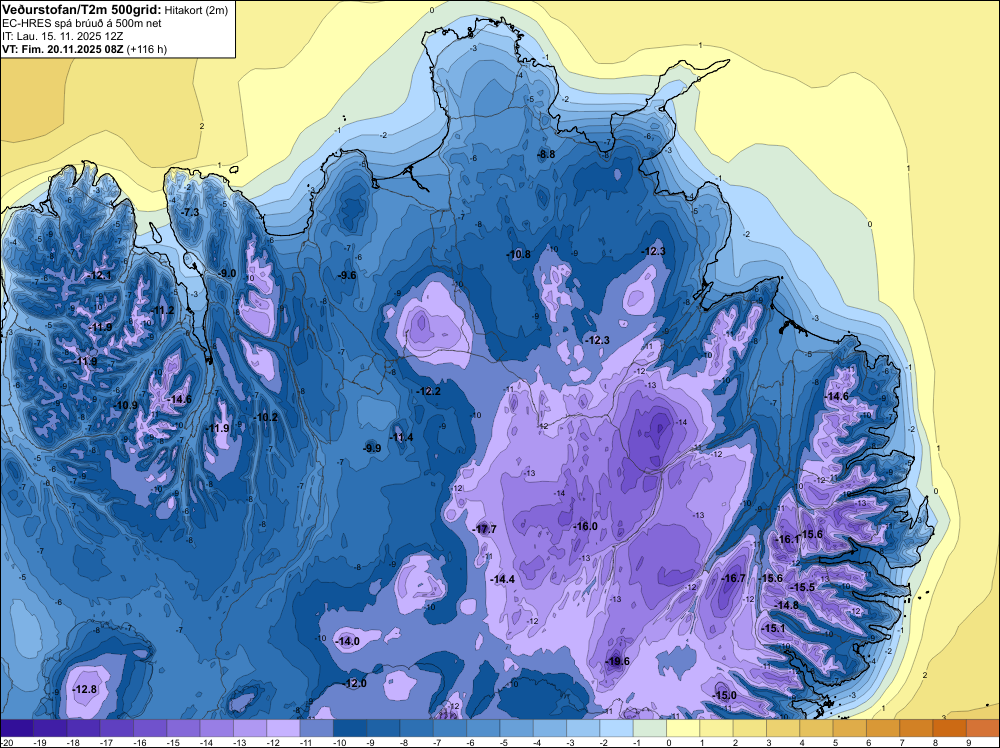The image size is (1000, 748).
Task: Select the -15.5 temperature value
Action: pos(803,587)
